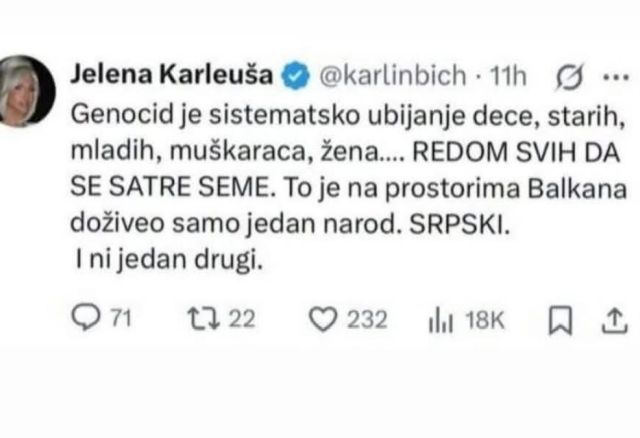This screenshot has height=438, width=640.
Task: Click the line "I ni jedan drugi."
Action: pyautogui.click(x=169, y=260)
